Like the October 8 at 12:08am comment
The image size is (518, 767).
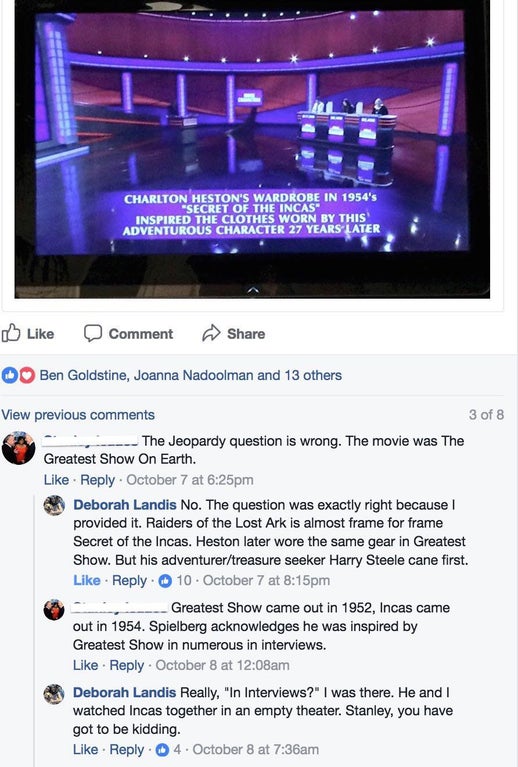click(86, 665)
